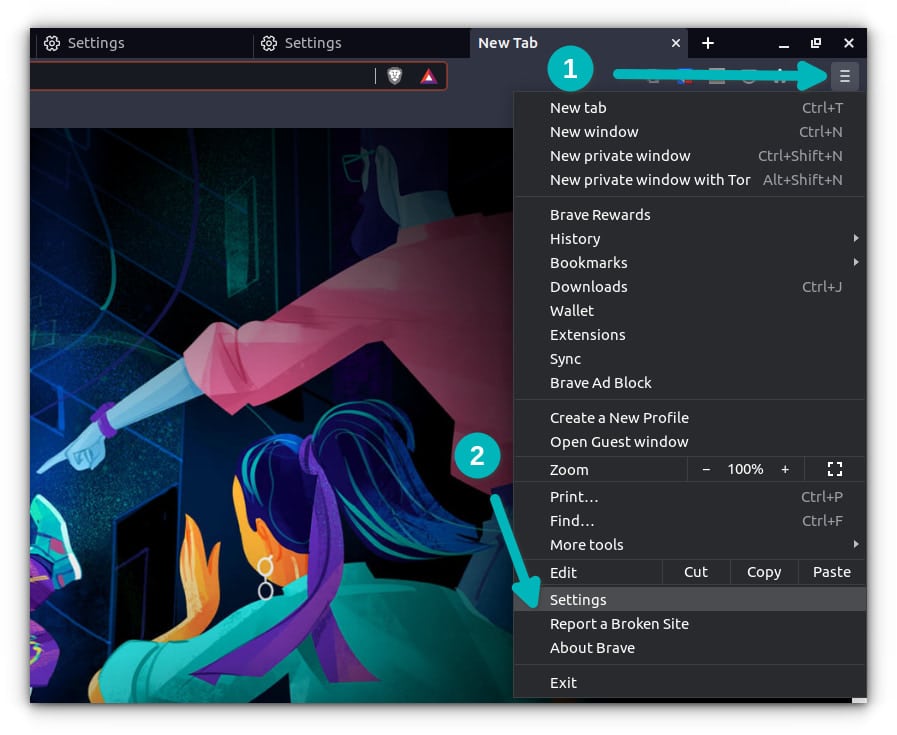Open the History submenu
The width and height of the screenshot is (897, 735).
[x=575, y=238]
